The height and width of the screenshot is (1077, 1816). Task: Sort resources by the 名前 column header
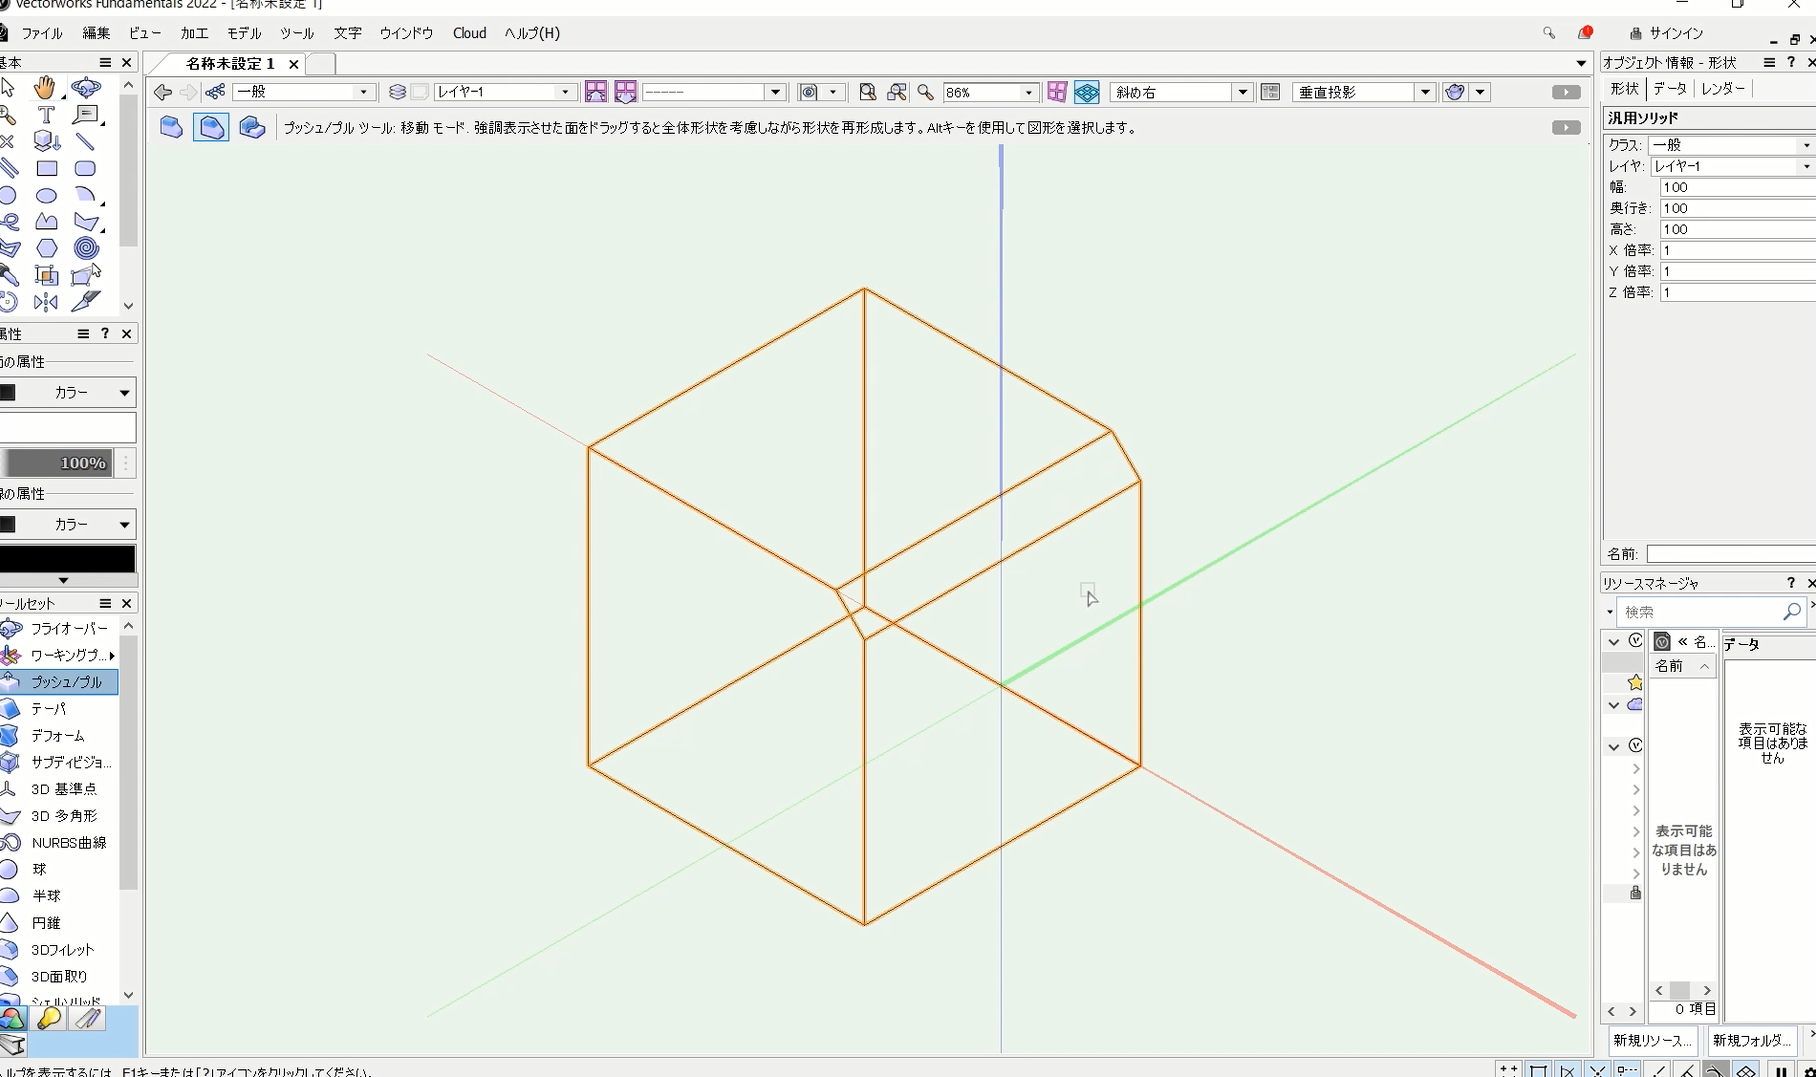1682,666
